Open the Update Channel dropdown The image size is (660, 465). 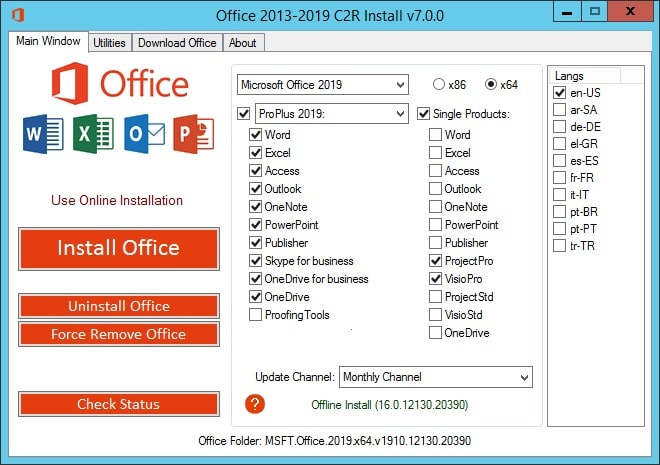pos(435,377)
